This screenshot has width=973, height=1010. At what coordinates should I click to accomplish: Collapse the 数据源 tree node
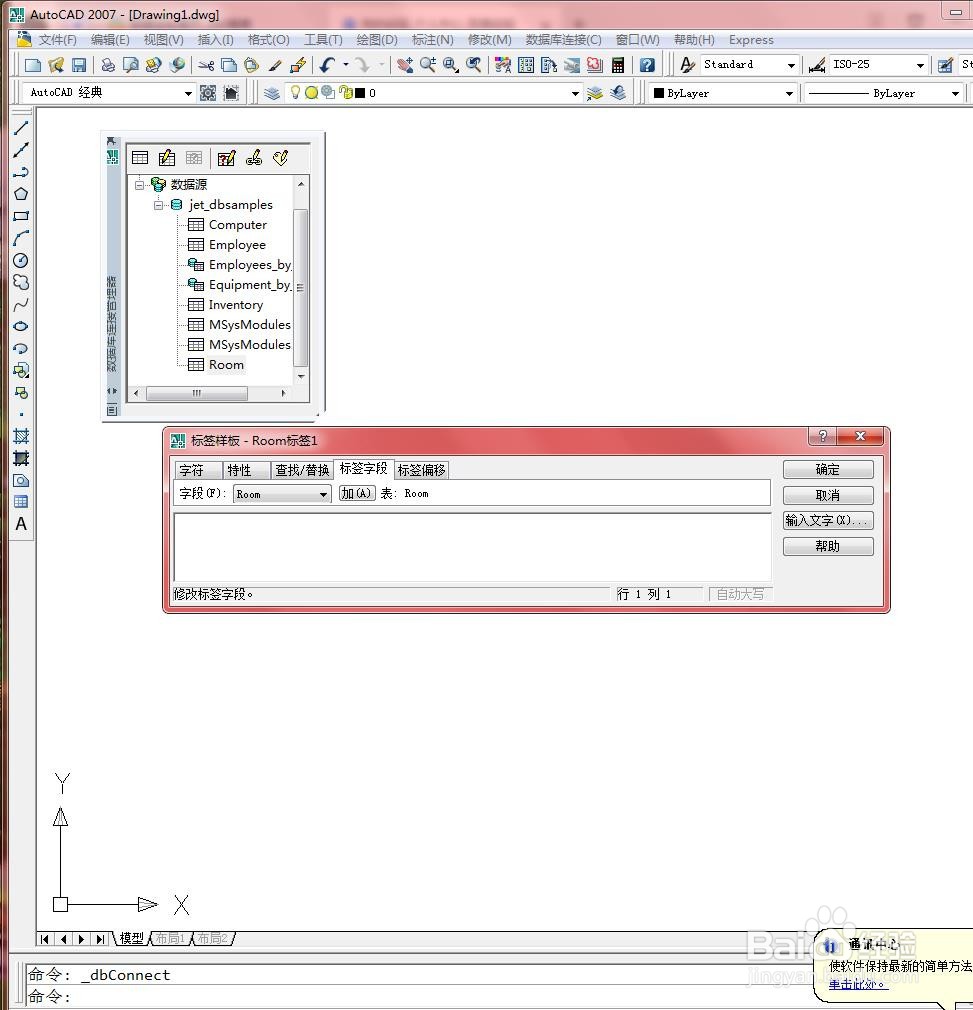pyautogui.click(x=139, y=185)
